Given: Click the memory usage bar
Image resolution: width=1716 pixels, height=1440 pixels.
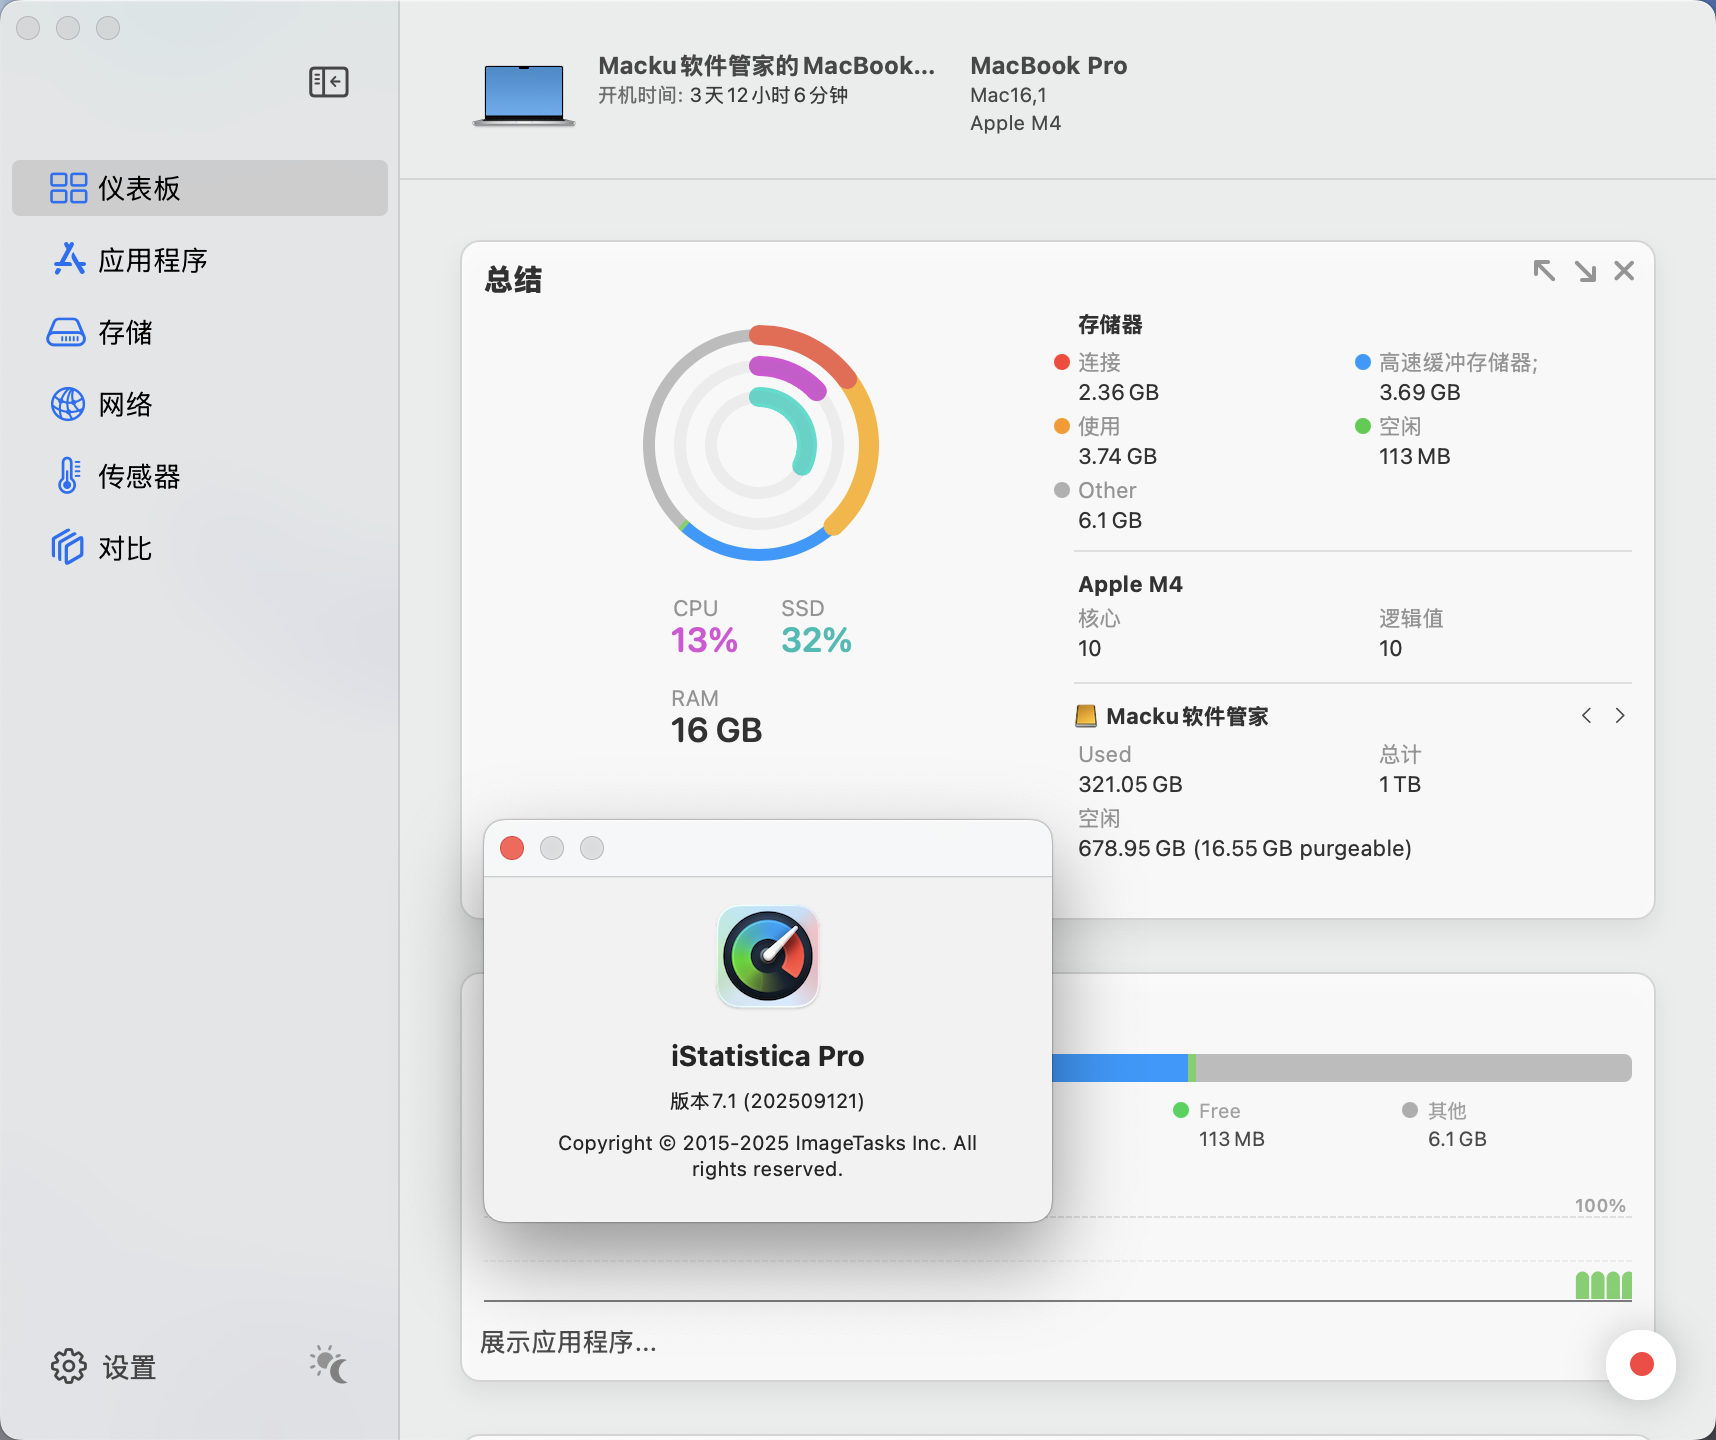Looking at the screenshot, I should 1340,1068.
